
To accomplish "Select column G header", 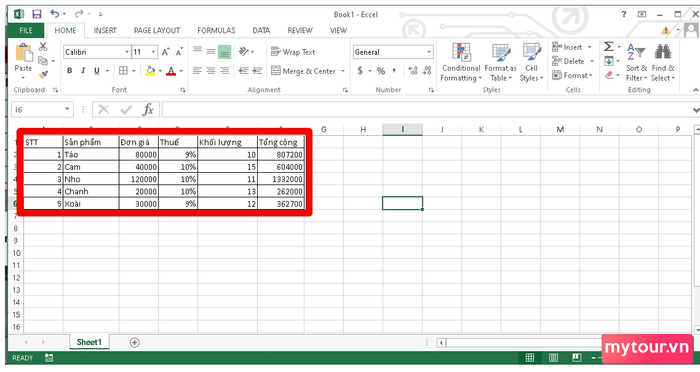I will tap(324, 130).
